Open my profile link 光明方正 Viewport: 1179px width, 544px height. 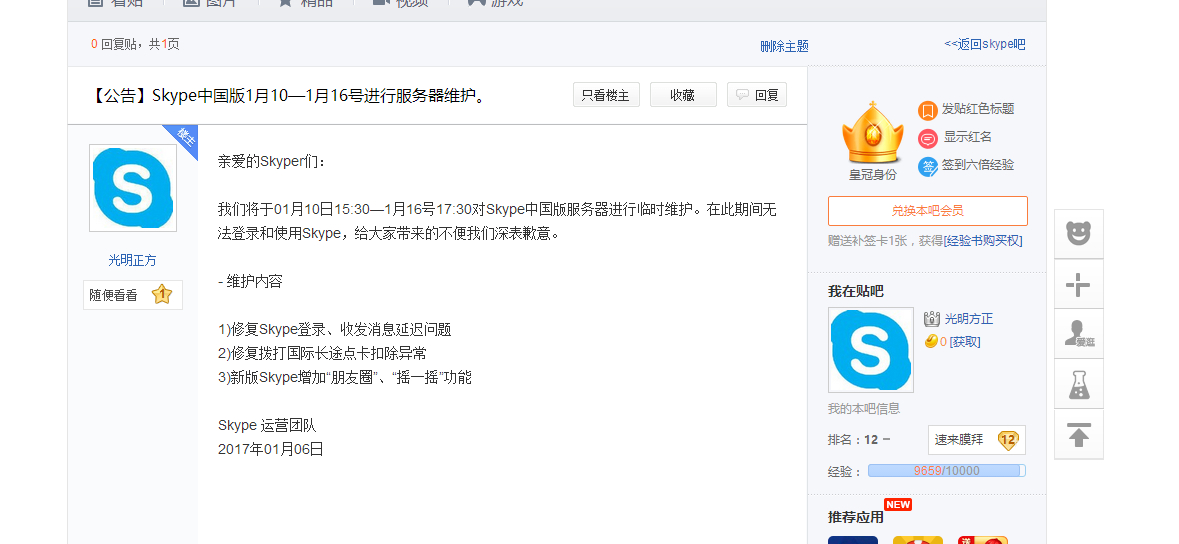coord(968,319)
